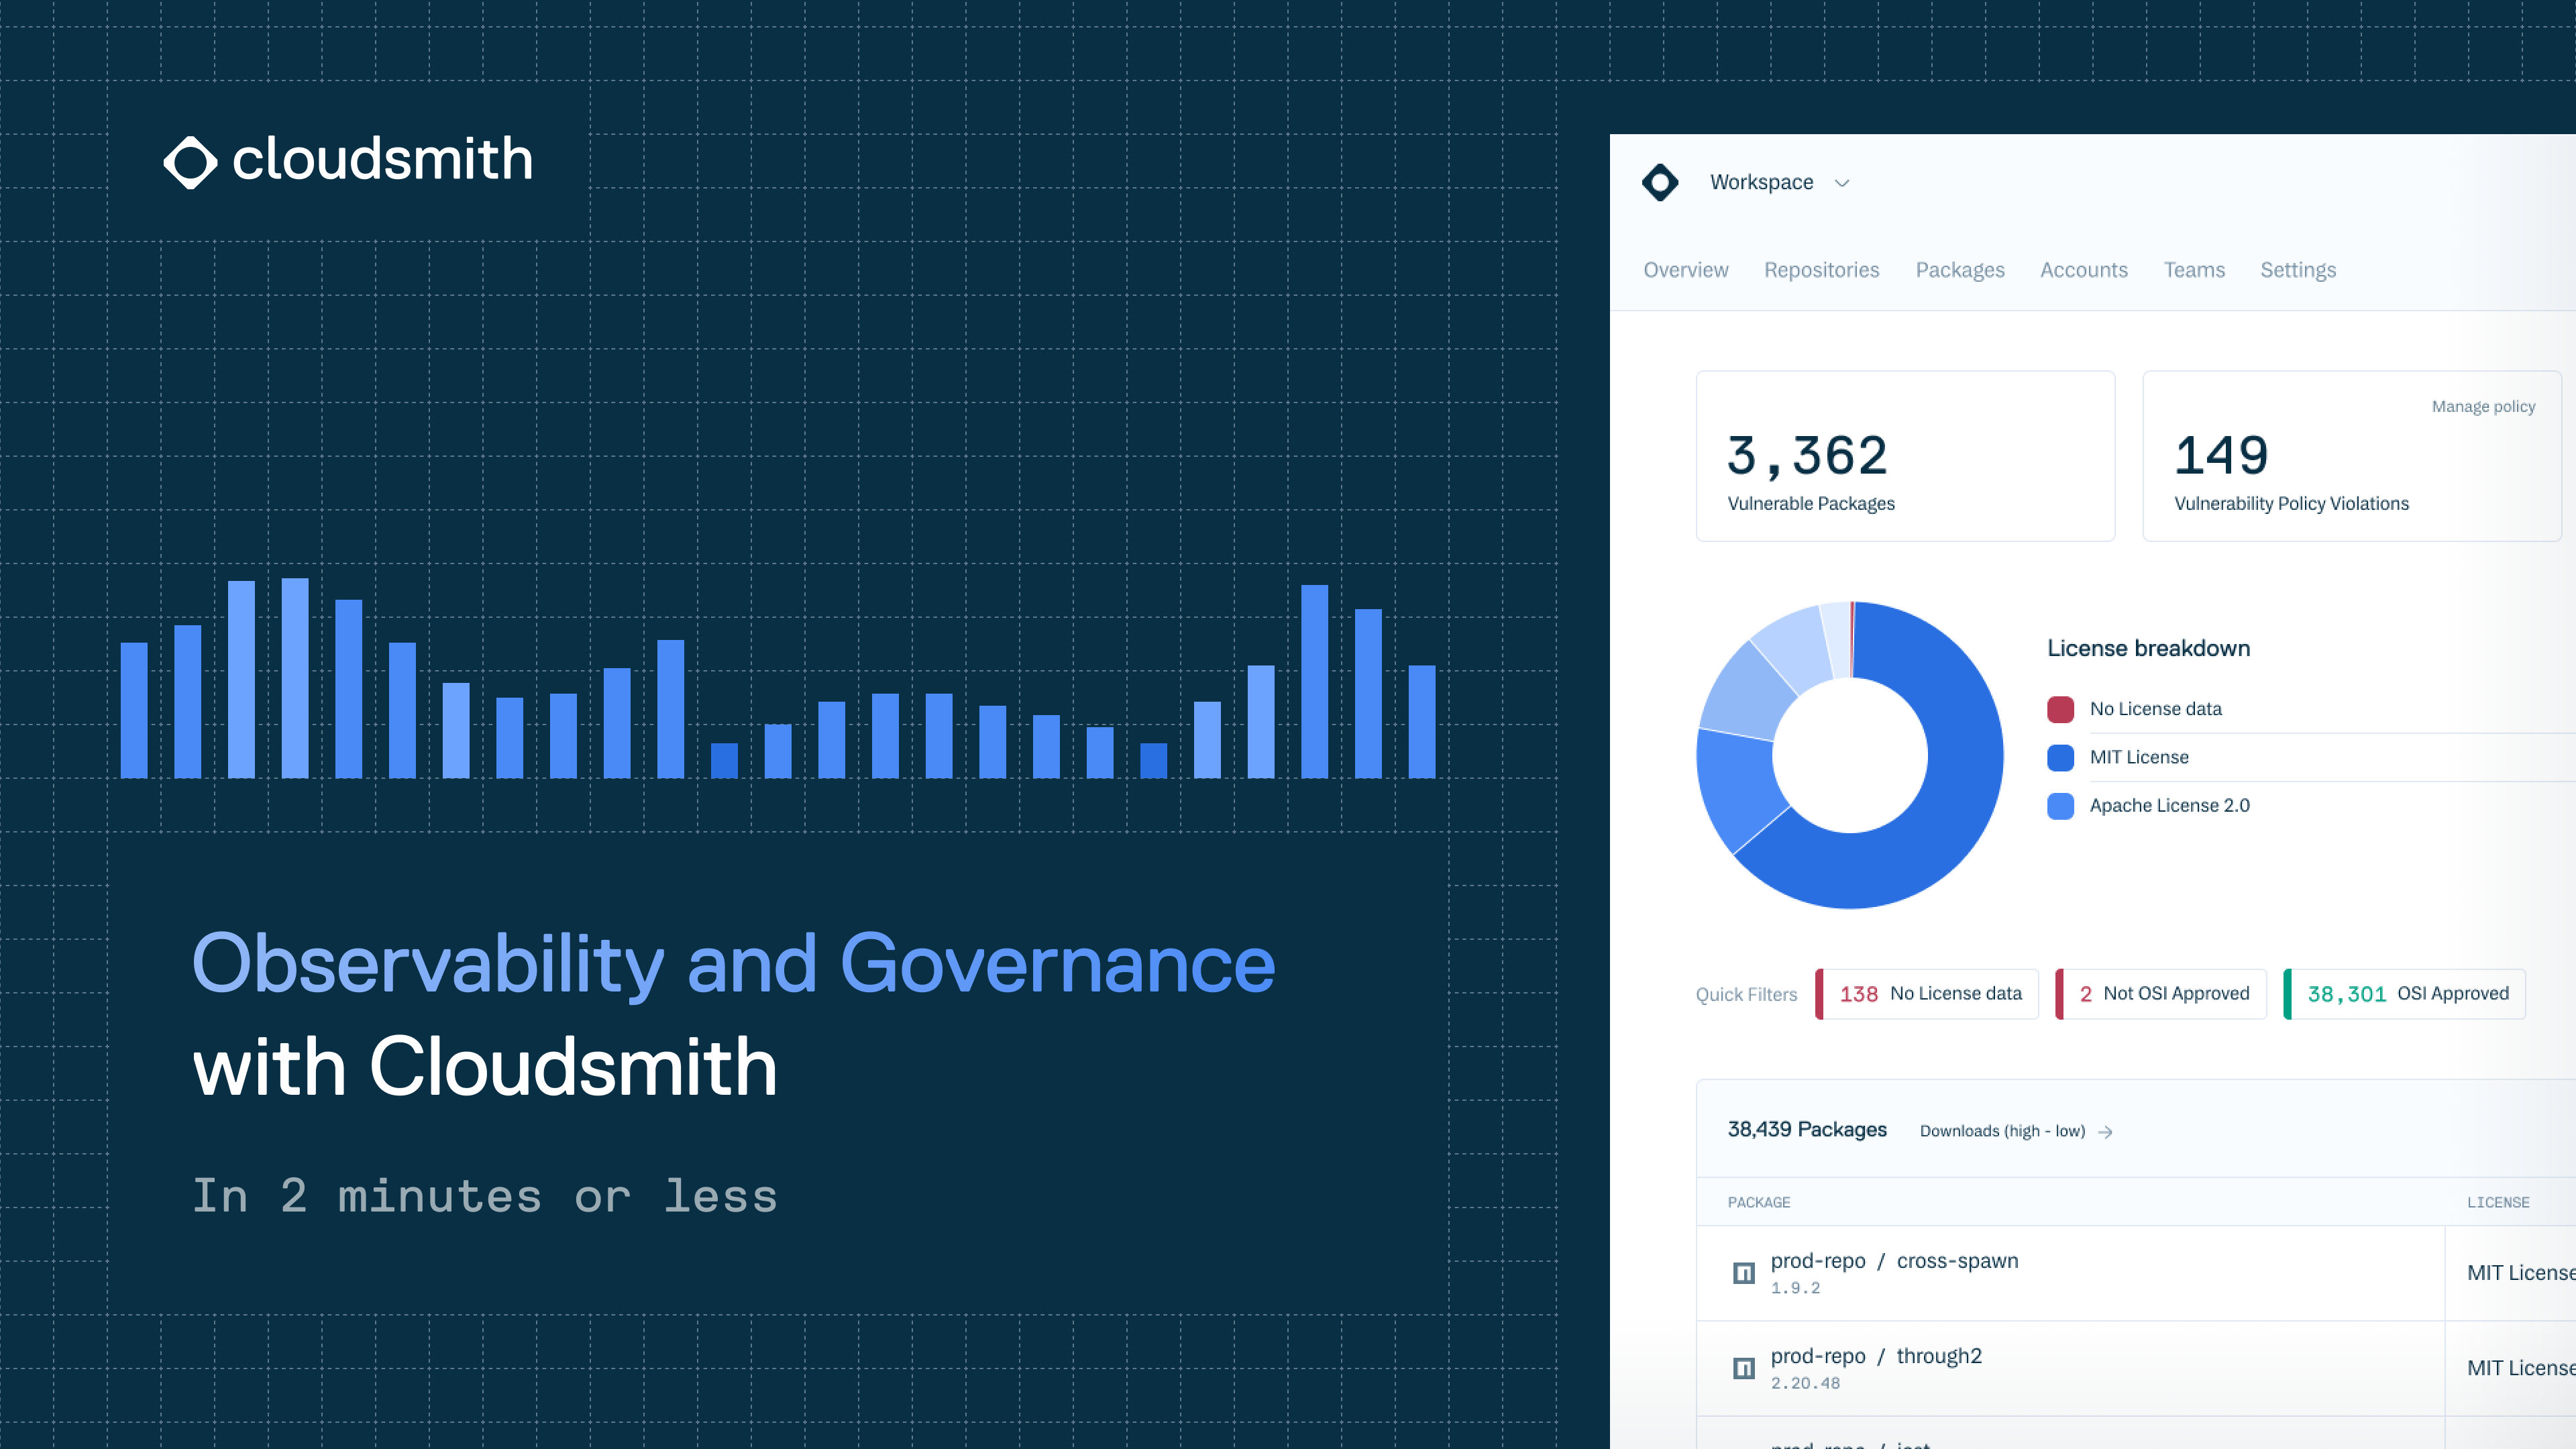Click version 2.20.48 under through2

click(1805, 1383)
